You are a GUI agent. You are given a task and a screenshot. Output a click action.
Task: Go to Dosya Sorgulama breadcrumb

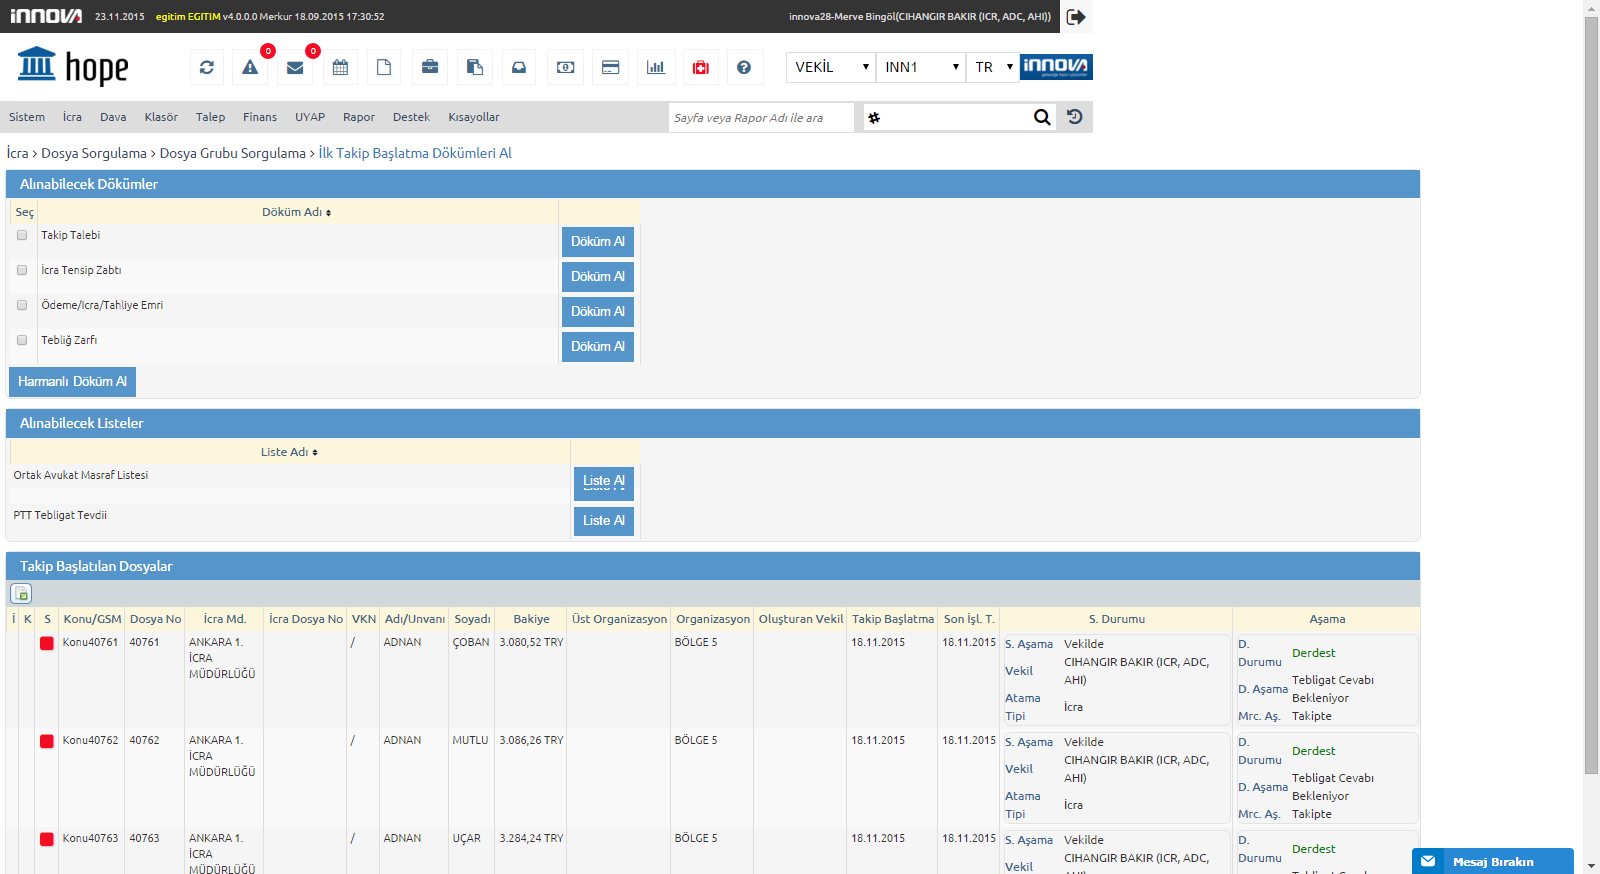pyautogui.click(x=94, y=153)
